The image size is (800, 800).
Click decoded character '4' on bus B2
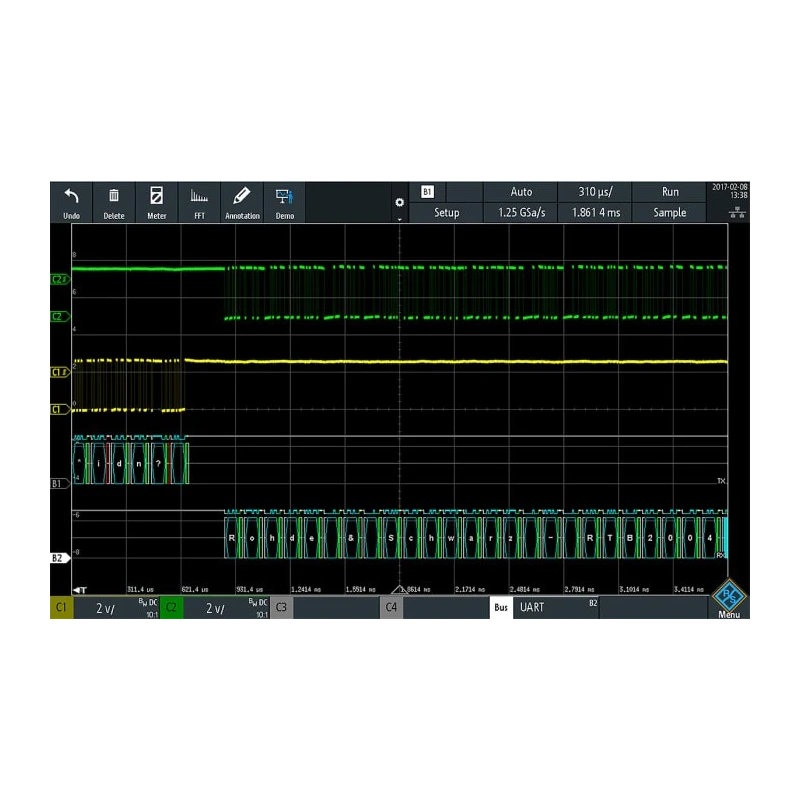click(x=709, y=538)
